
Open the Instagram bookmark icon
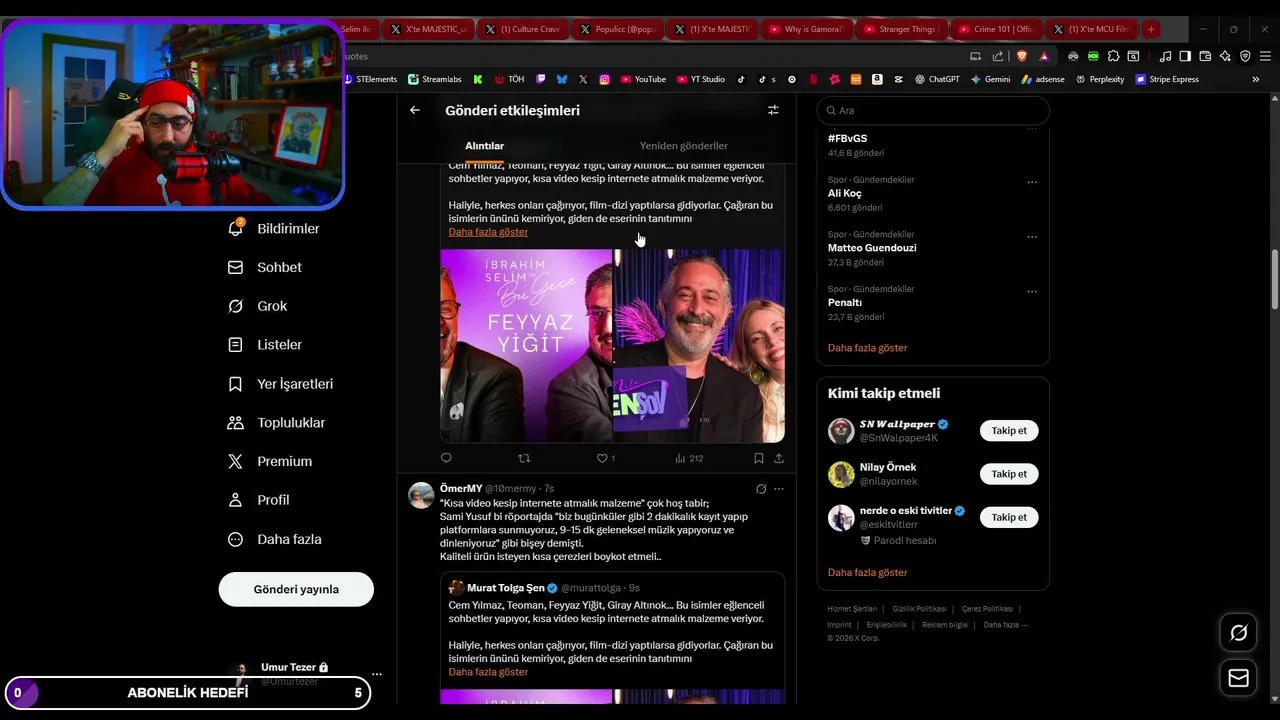point(604,79)
